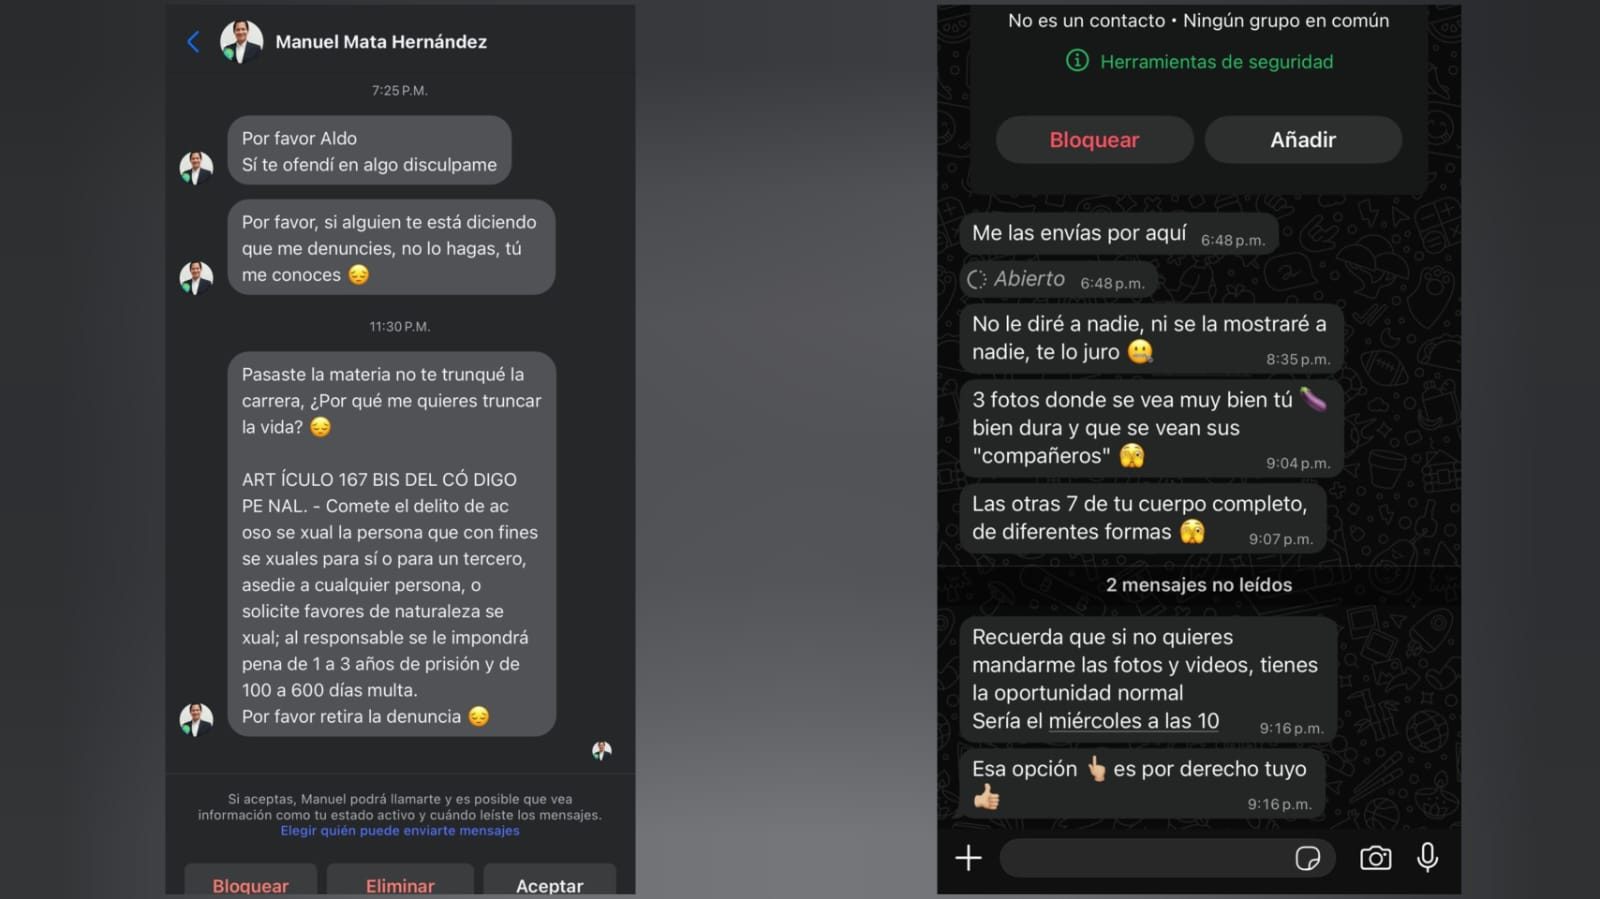
Task: Click the red Bloquear button in WhatsApp
Action: 1094,140
